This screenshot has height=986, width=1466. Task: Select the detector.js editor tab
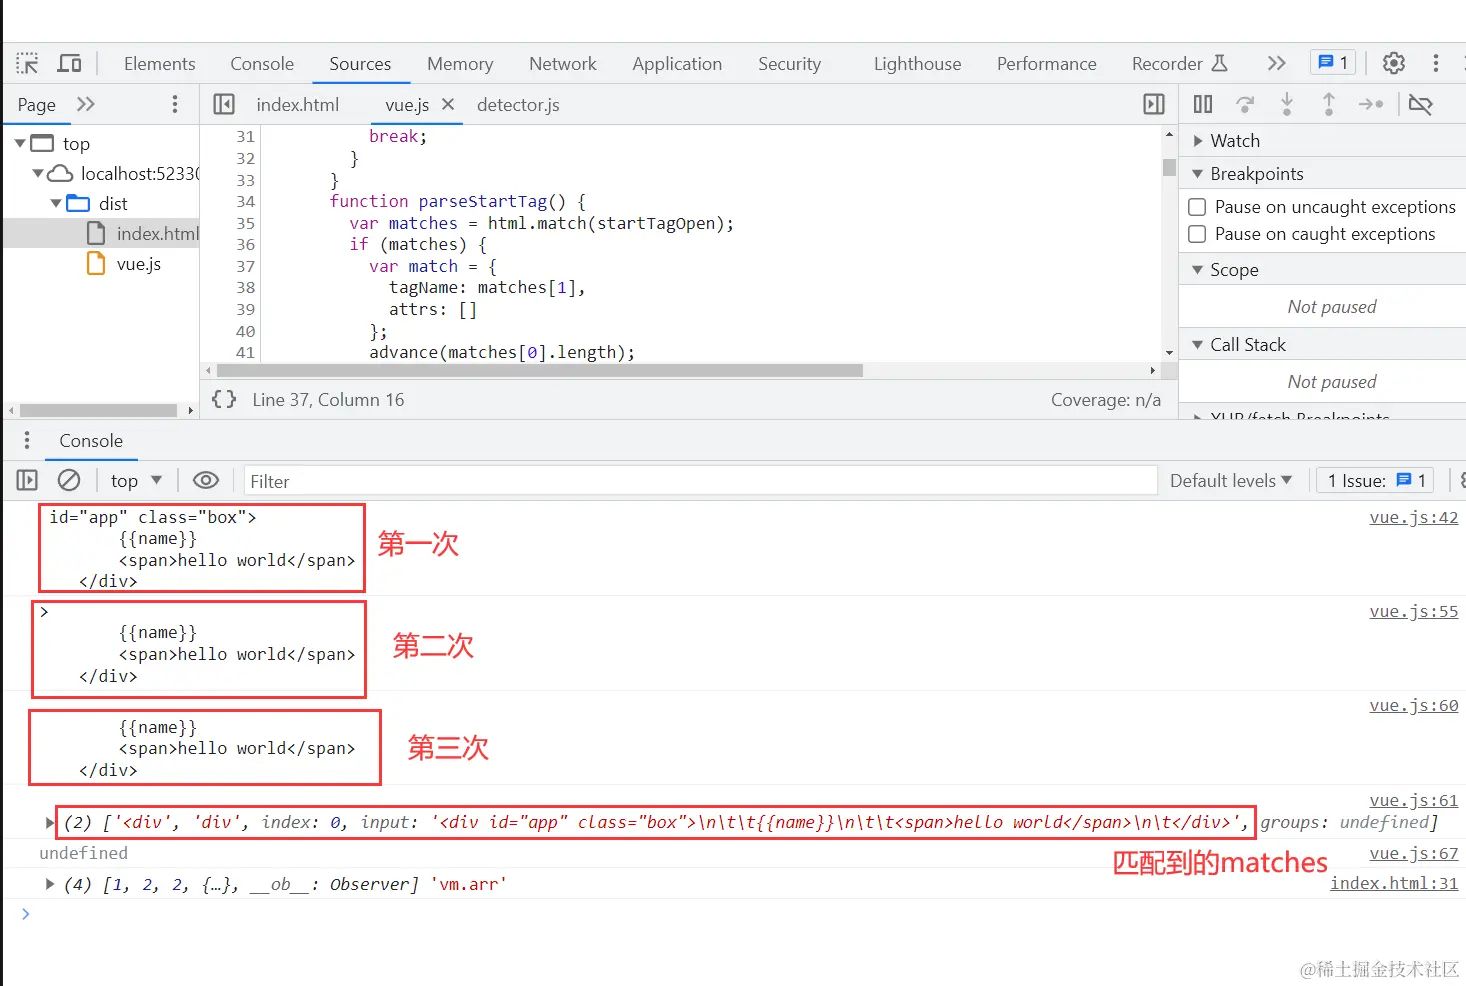tap(518, 104)
